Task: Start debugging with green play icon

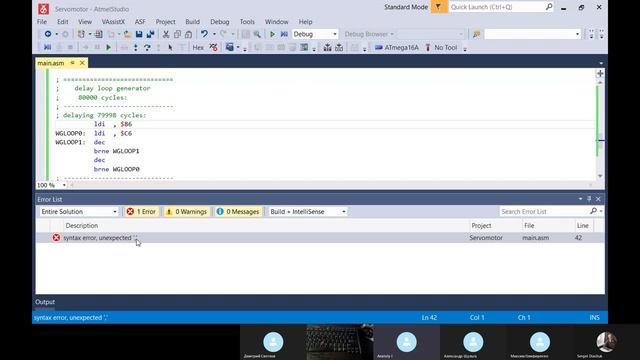Action: pos(272,34)
